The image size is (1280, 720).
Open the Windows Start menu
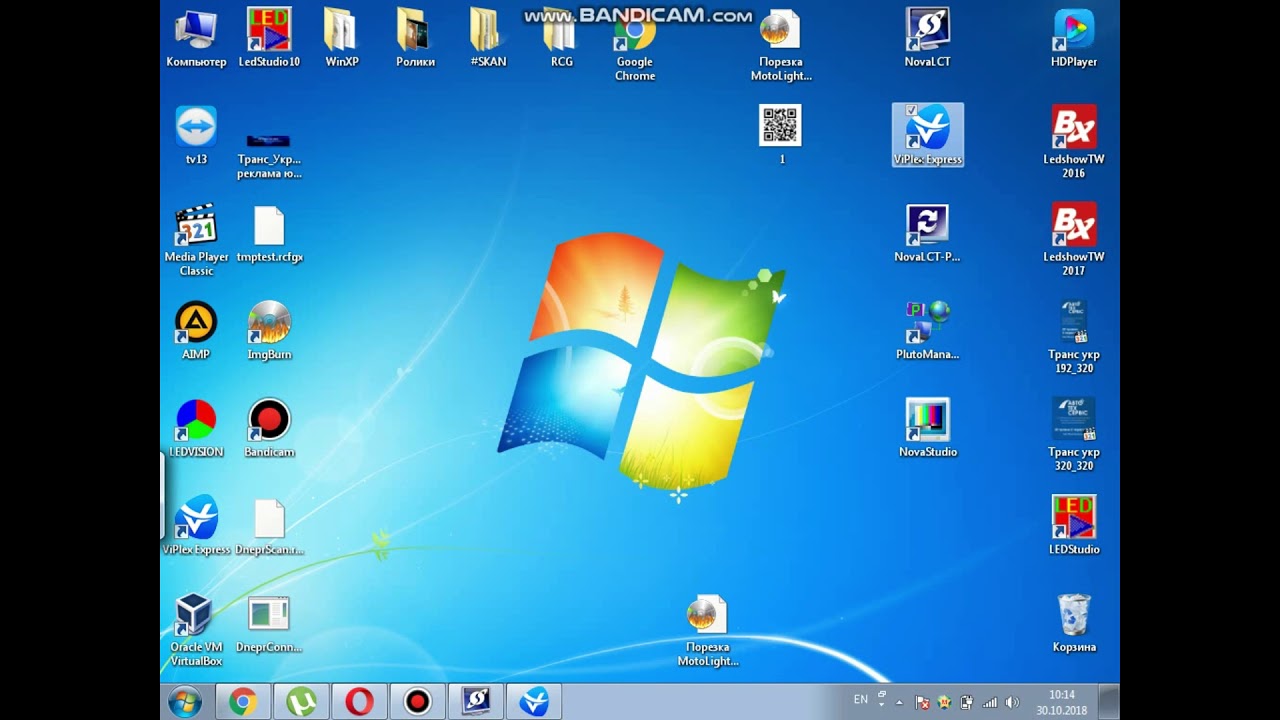(x=184, y=702)
